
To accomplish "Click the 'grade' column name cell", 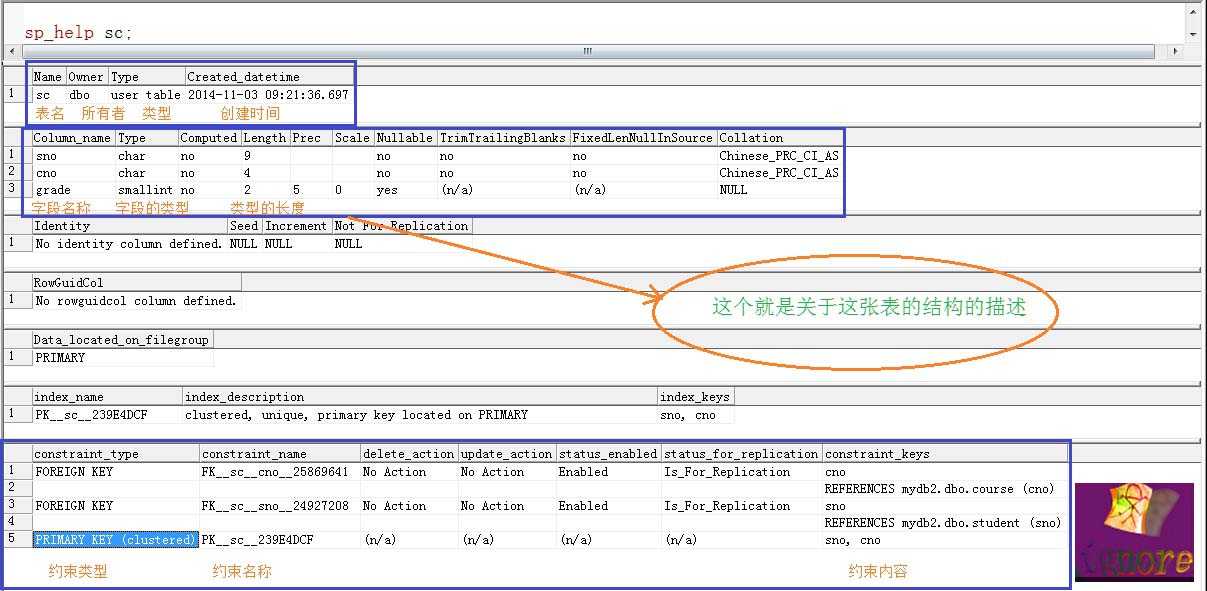I will 74,189.
